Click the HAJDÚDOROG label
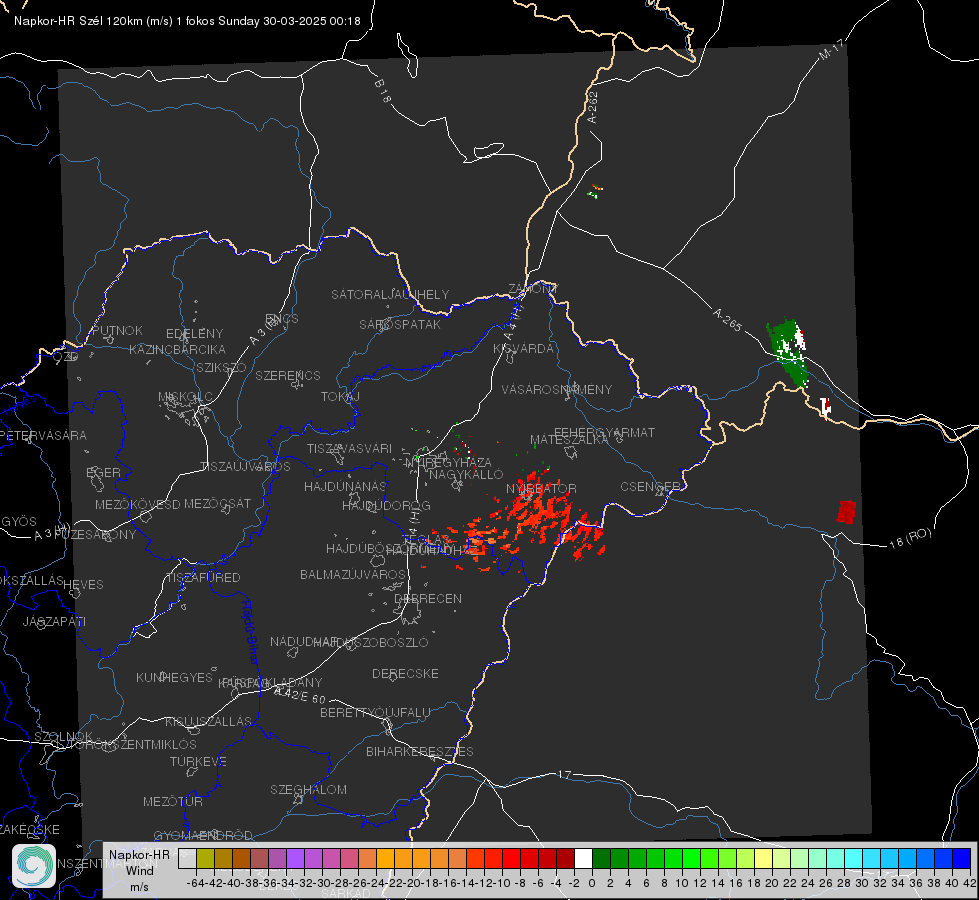979x900 pixels. tap(386, 505)
